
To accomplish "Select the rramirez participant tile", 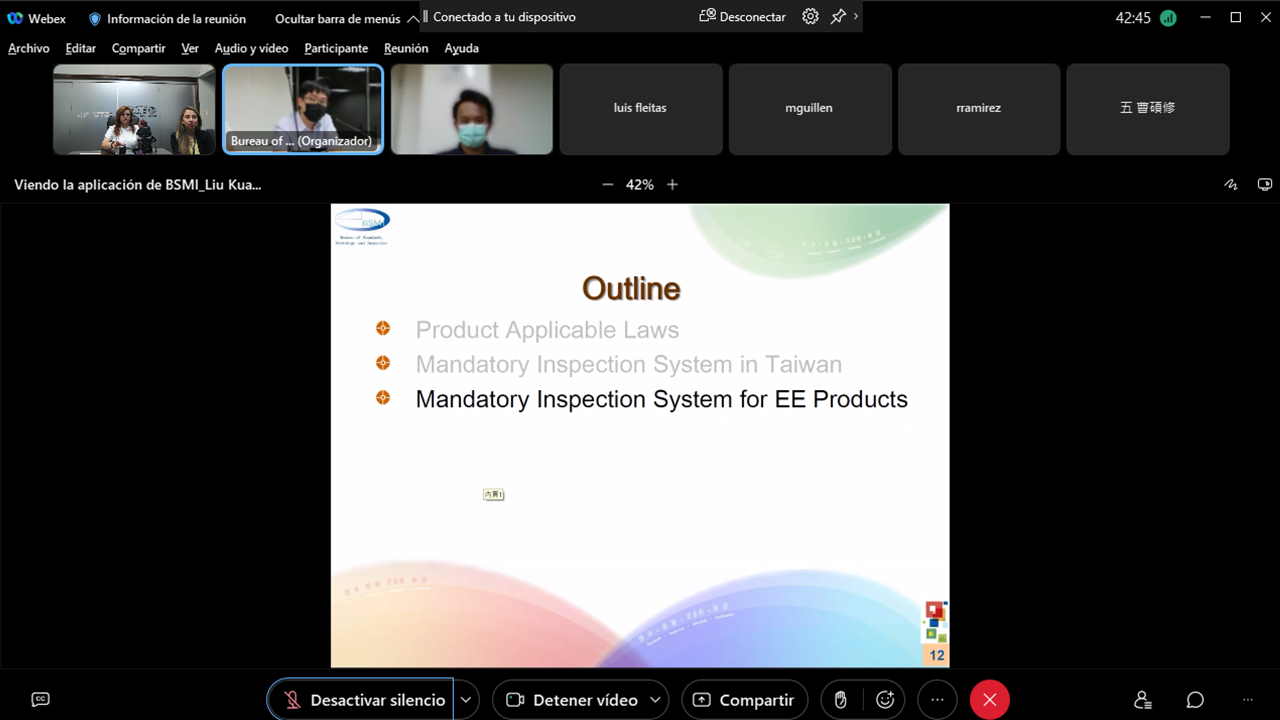I will pos(979,109).
